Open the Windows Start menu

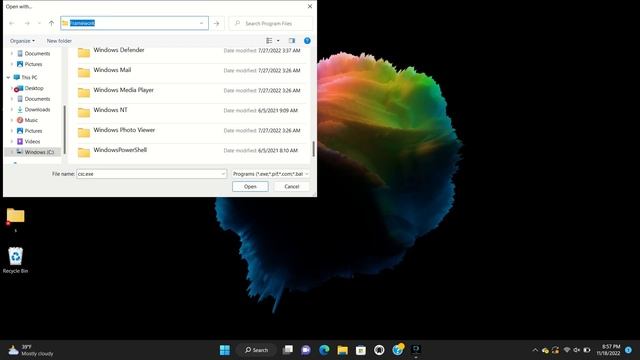(x=225, y=350)
